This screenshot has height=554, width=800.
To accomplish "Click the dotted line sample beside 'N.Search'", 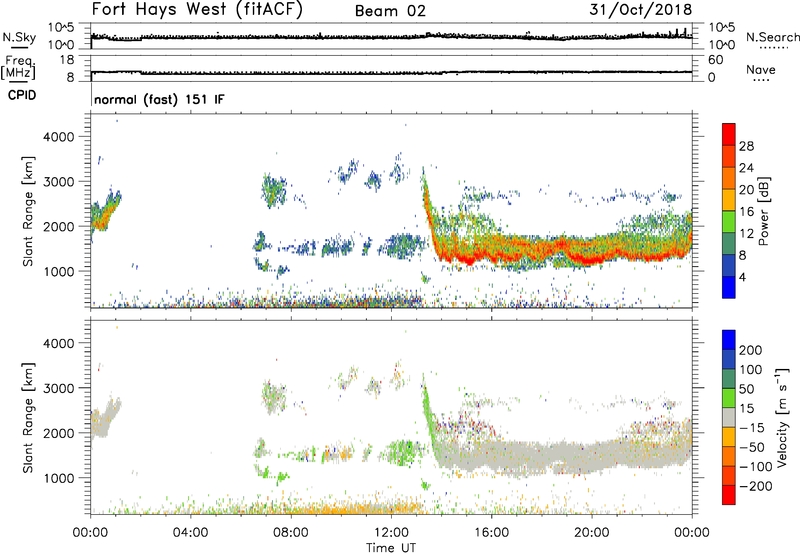I will 773,48.
